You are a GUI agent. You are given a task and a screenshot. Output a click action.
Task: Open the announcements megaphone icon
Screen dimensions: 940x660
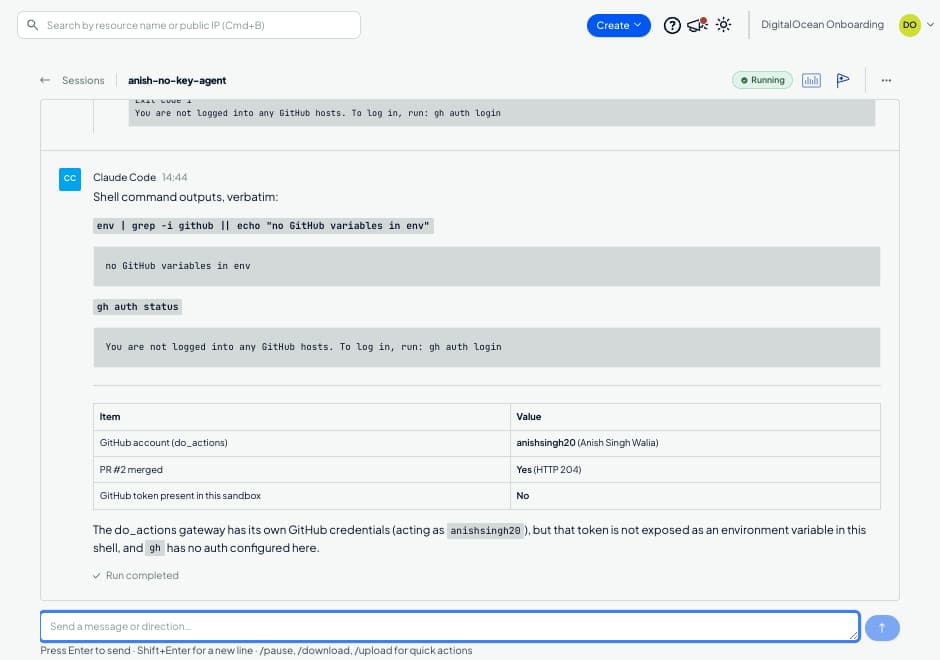pyautogui.click(x=697, y=25)
